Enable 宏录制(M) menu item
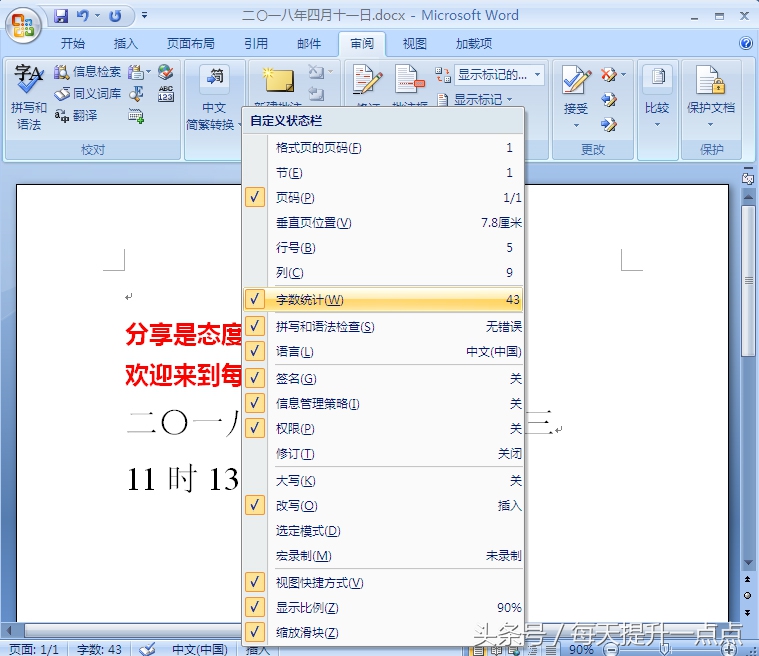759x656 pixels. coord(383,555)
